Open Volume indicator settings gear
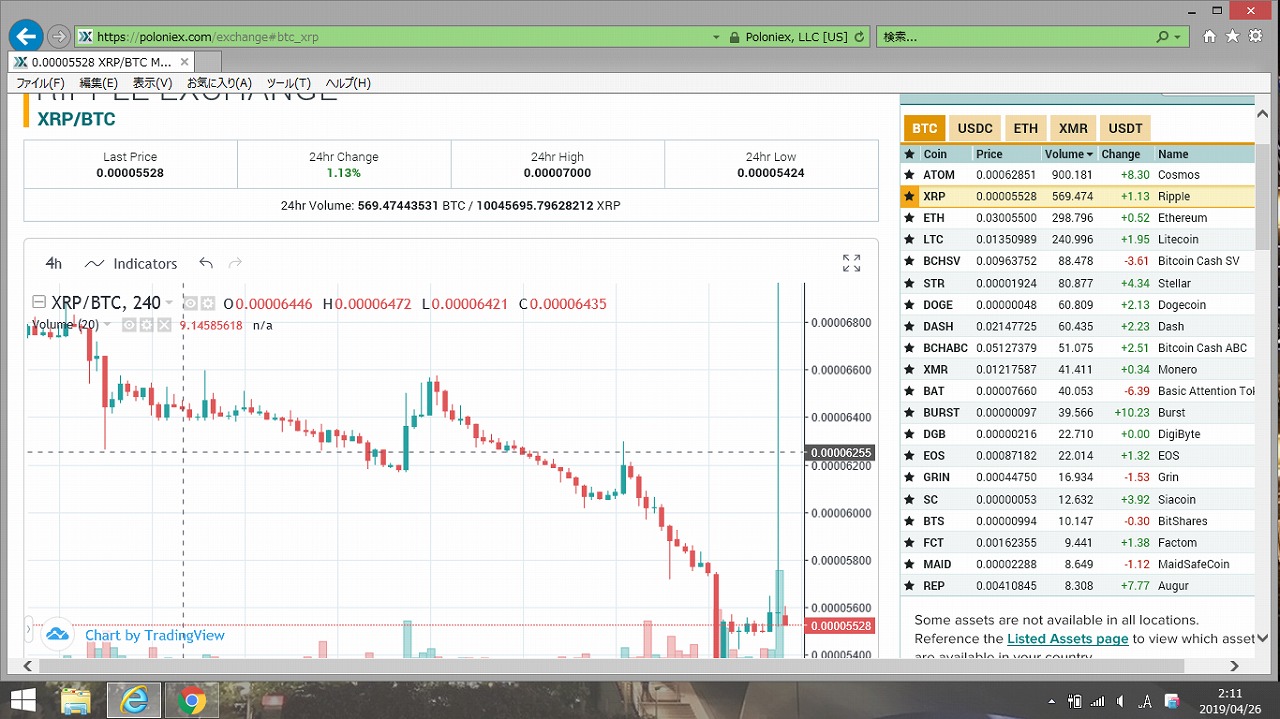Screen dimensions: 1280x719 (146, 325)
